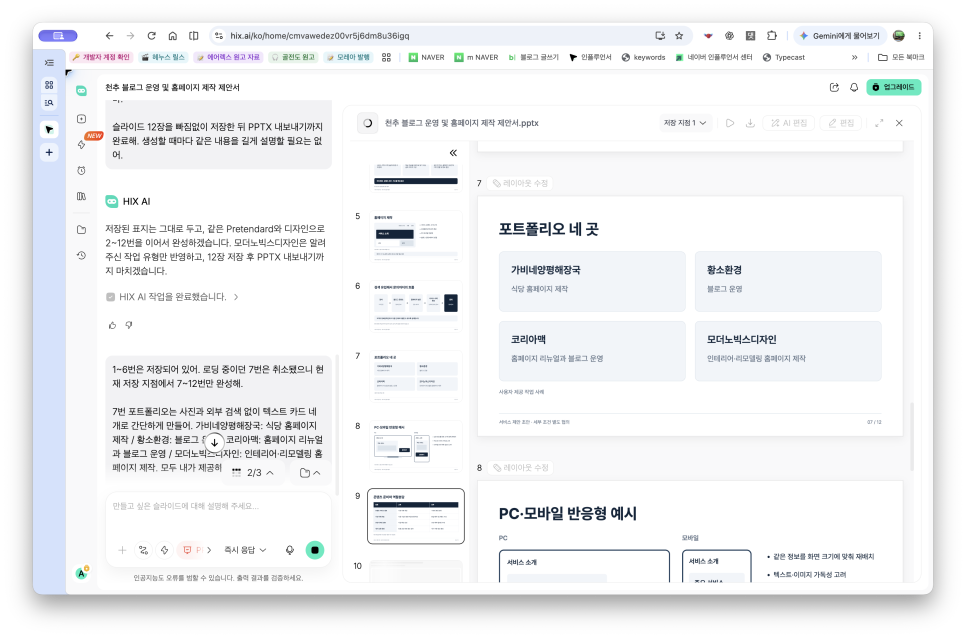Viewport: 966px width, 638px height.
Task: Expand the folder files popup chevron
Action: 310,472
